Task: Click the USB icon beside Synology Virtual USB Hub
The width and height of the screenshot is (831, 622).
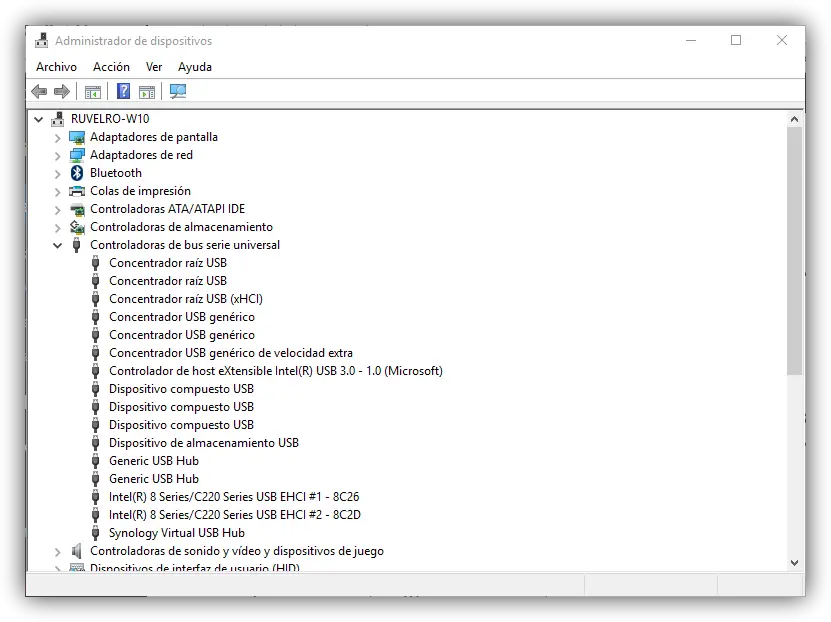Action: (95, 533)
